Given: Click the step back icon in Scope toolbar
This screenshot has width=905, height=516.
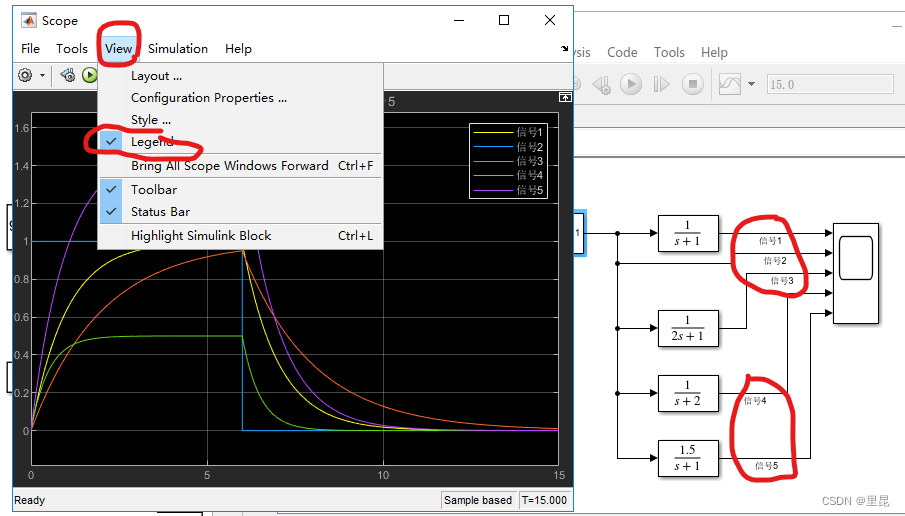Looking at the screenshot, I should tap(68, 75).
